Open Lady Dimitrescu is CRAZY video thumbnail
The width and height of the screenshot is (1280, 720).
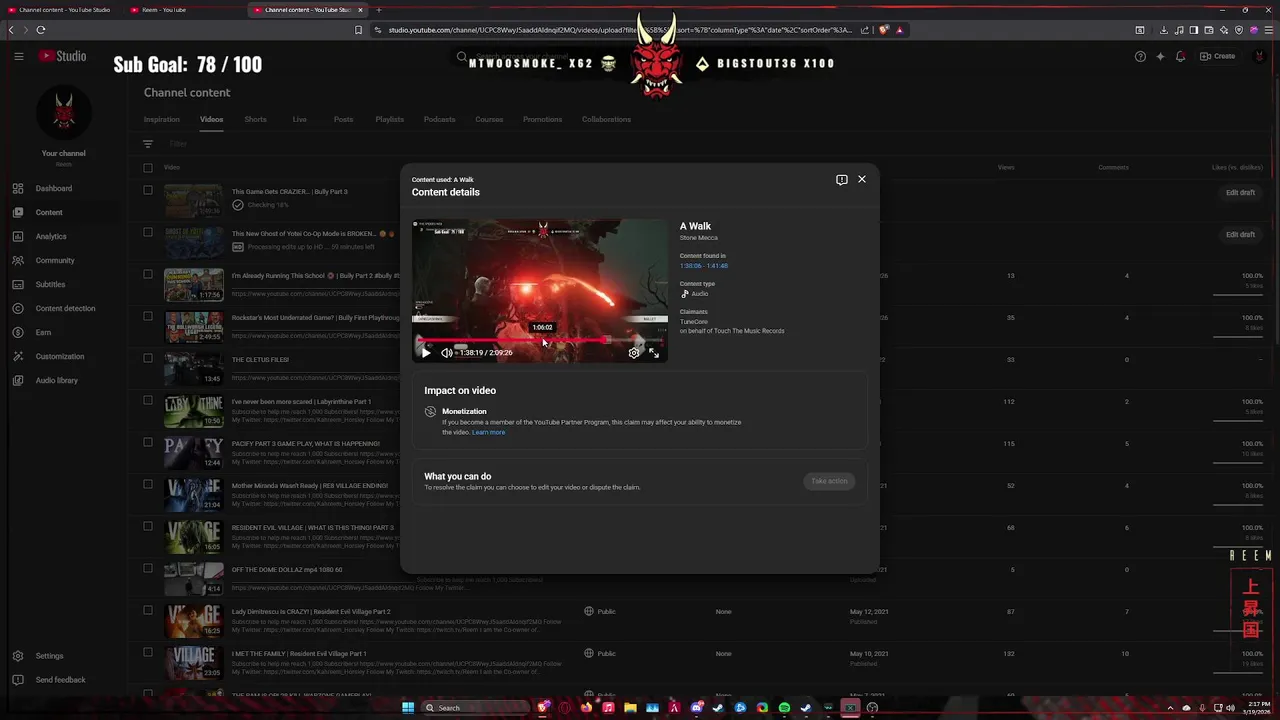(x=194, y=620)
